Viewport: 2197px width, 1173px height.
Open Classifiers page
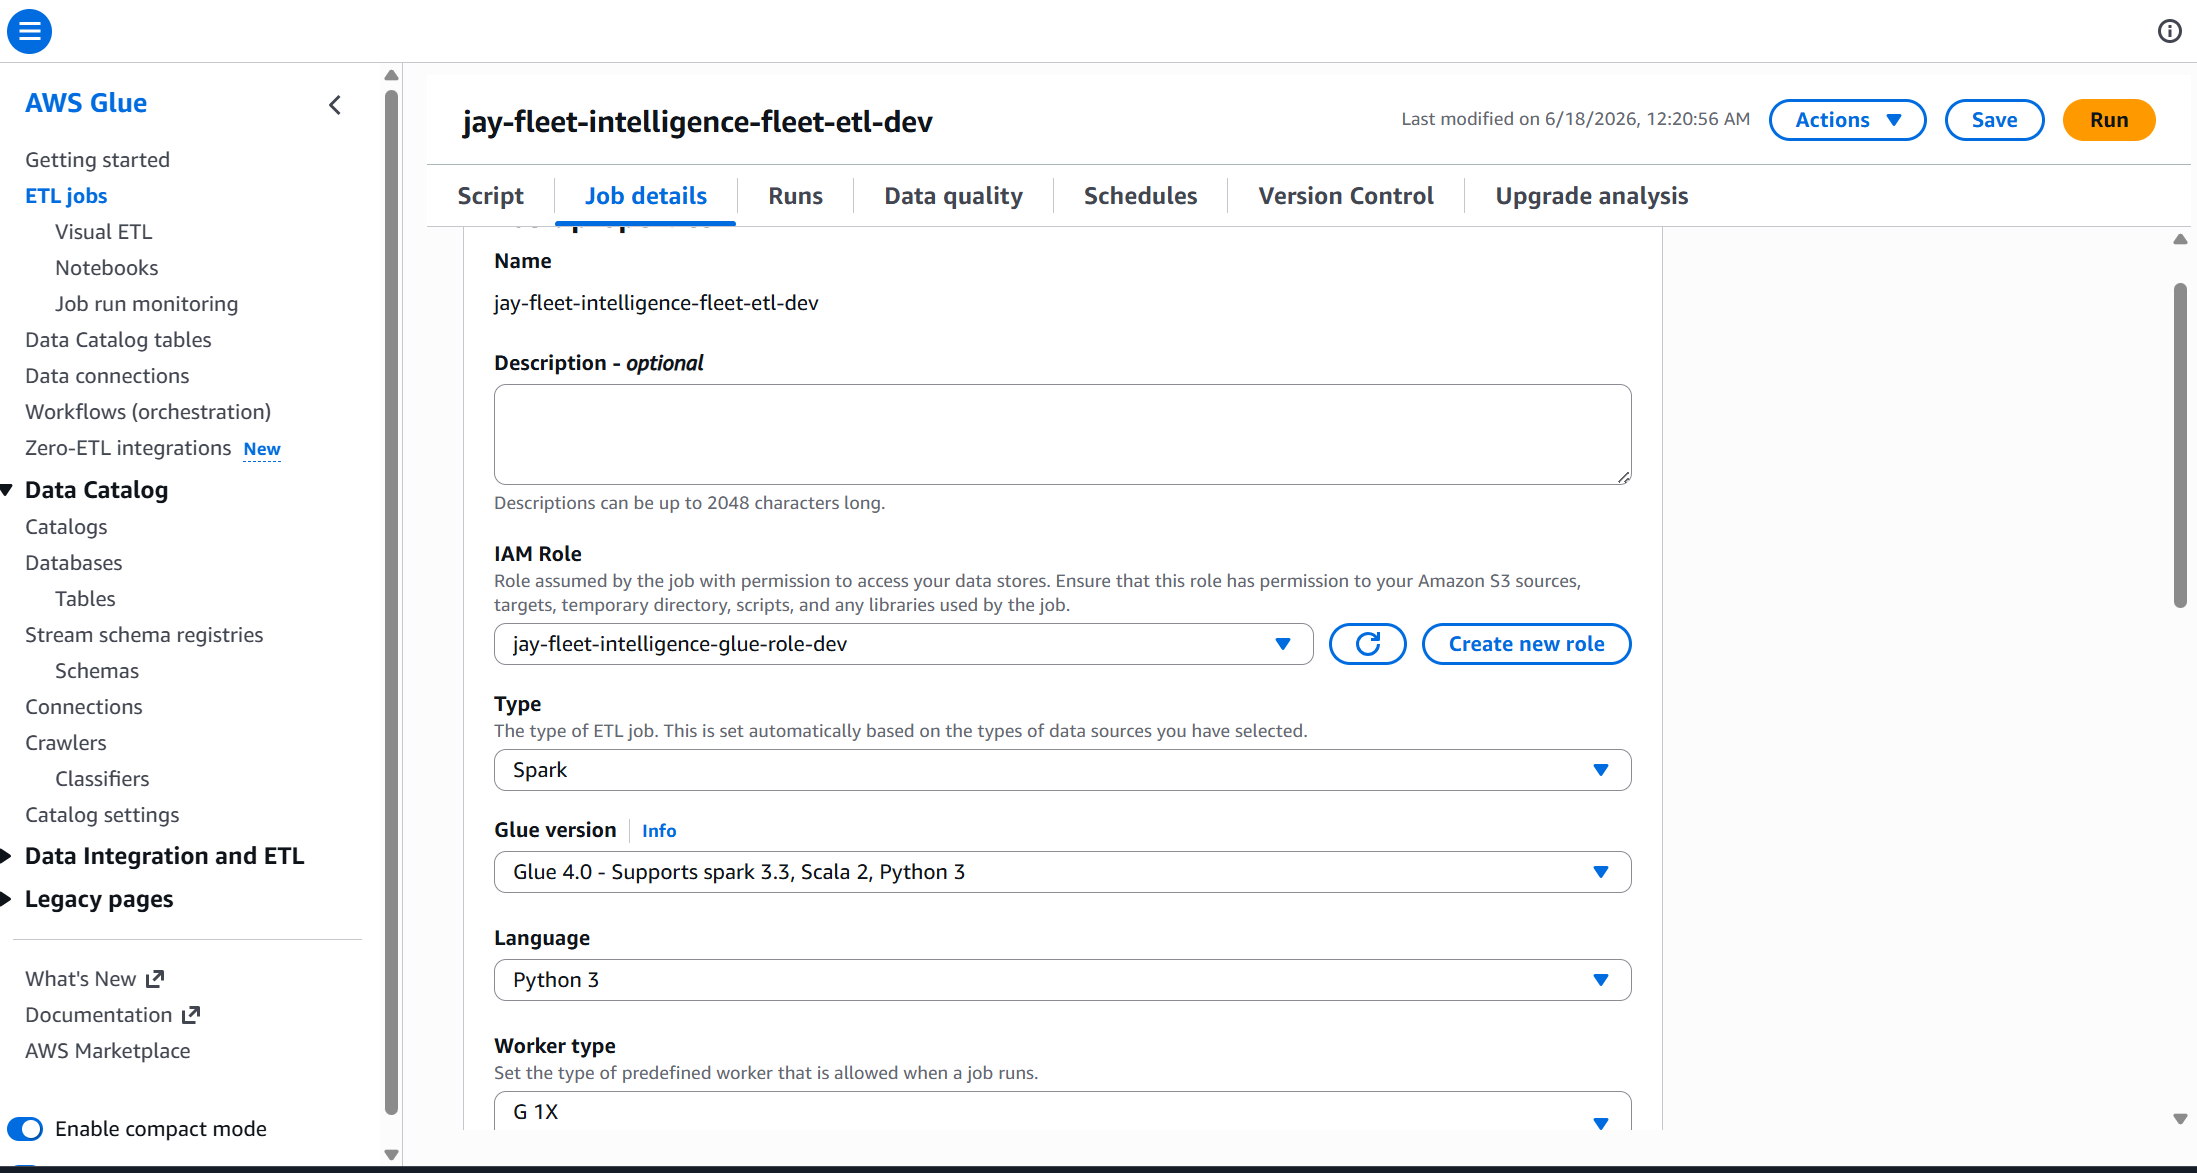(x=102, y=779)
